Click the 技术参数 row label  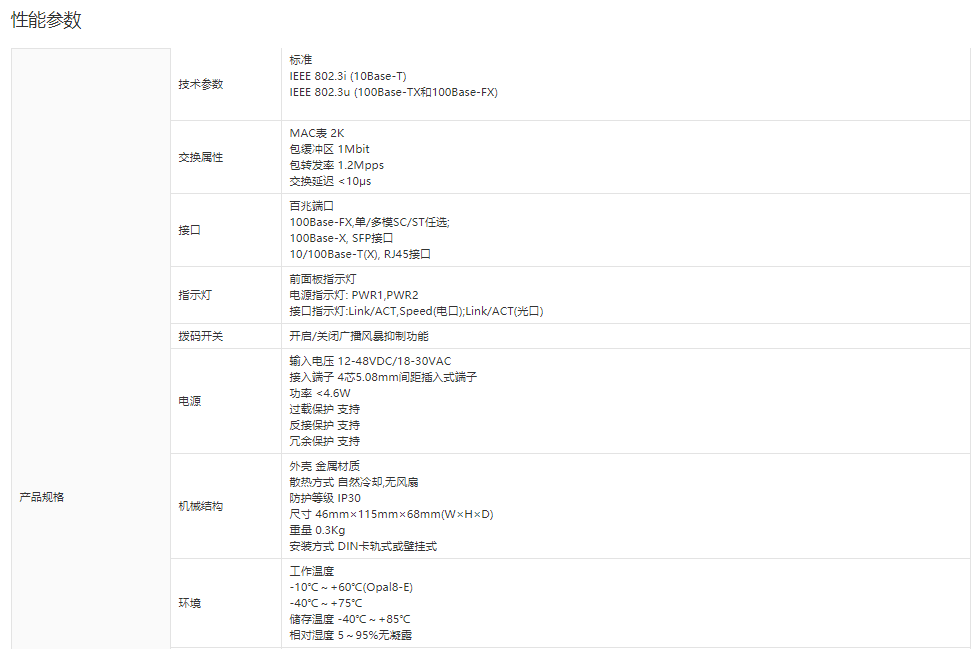pos(201,84)
